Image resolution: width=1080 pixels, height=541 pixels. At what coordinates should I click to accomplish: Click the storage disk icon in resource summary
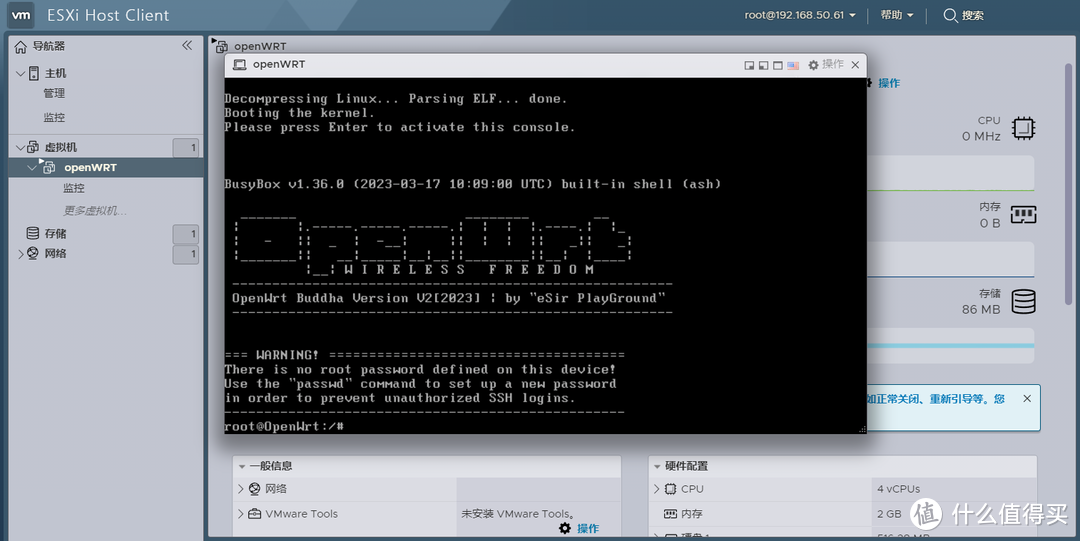pos(1024,302)
